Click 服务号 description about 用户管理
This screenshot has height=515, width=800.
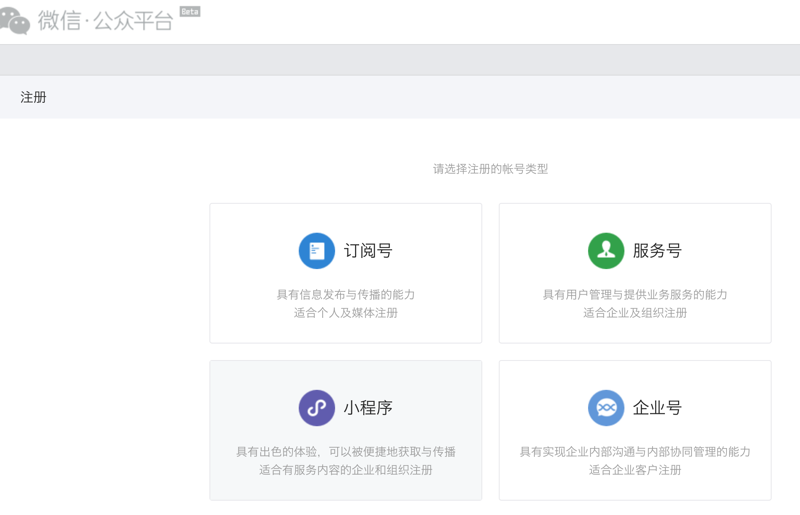pos(635,295)
